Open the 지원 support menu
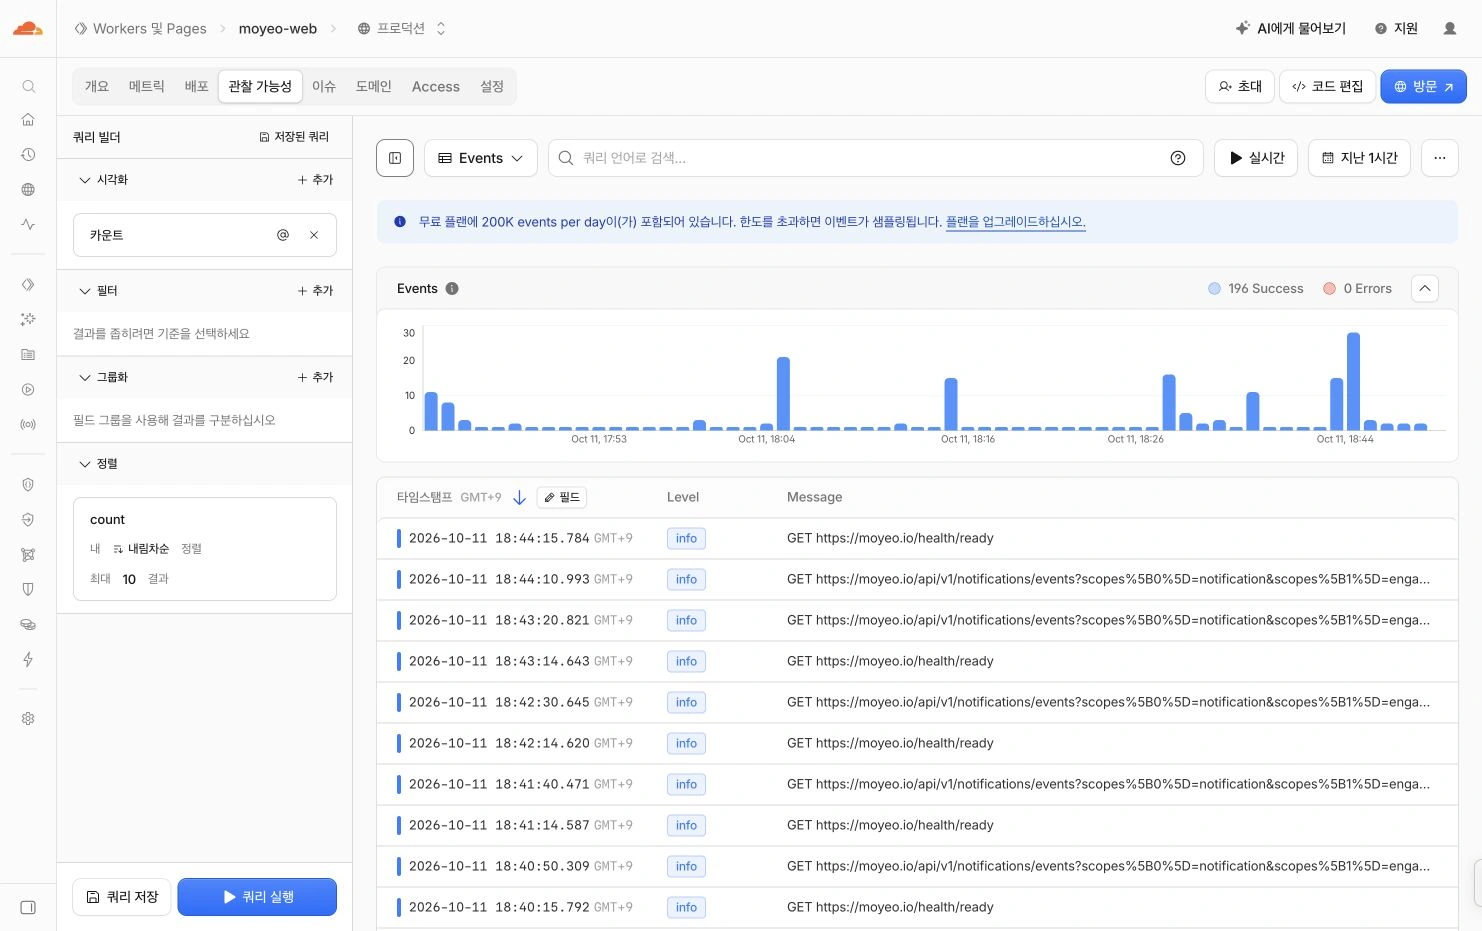1482x931 pixels. pos(1396,28)
